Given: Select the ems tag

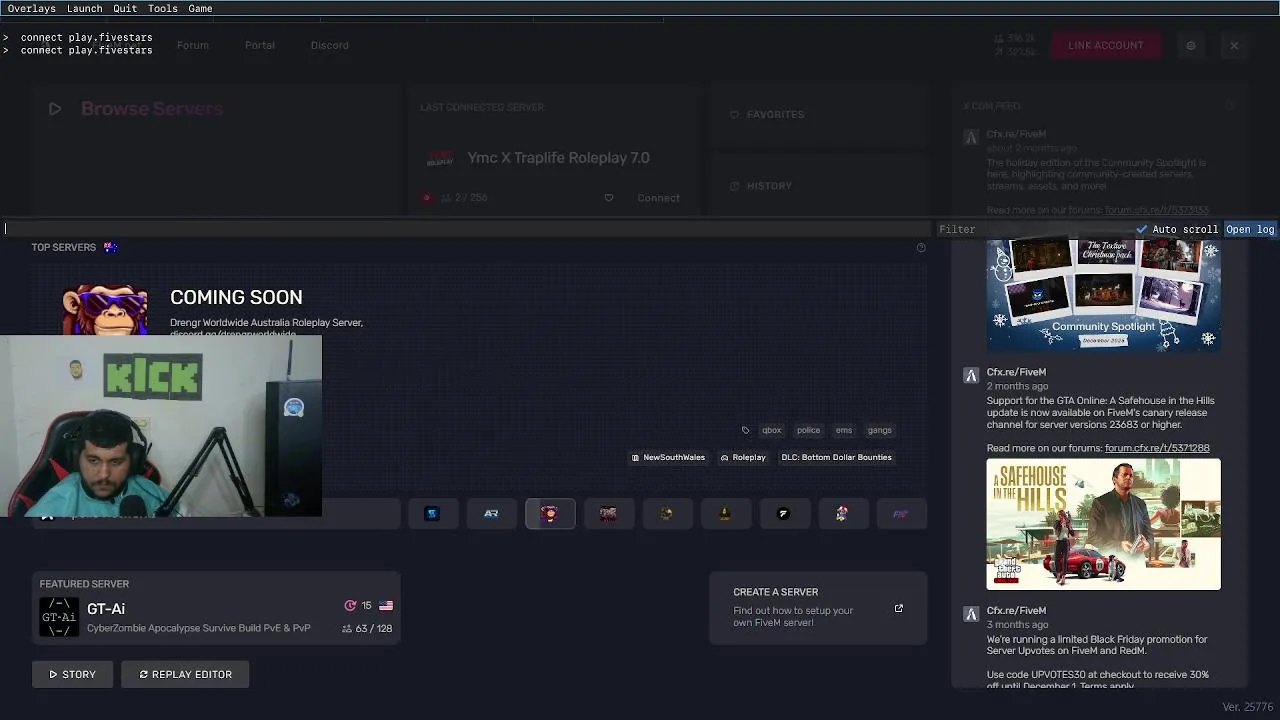Looking at the screenshot, I should [844, 430].
